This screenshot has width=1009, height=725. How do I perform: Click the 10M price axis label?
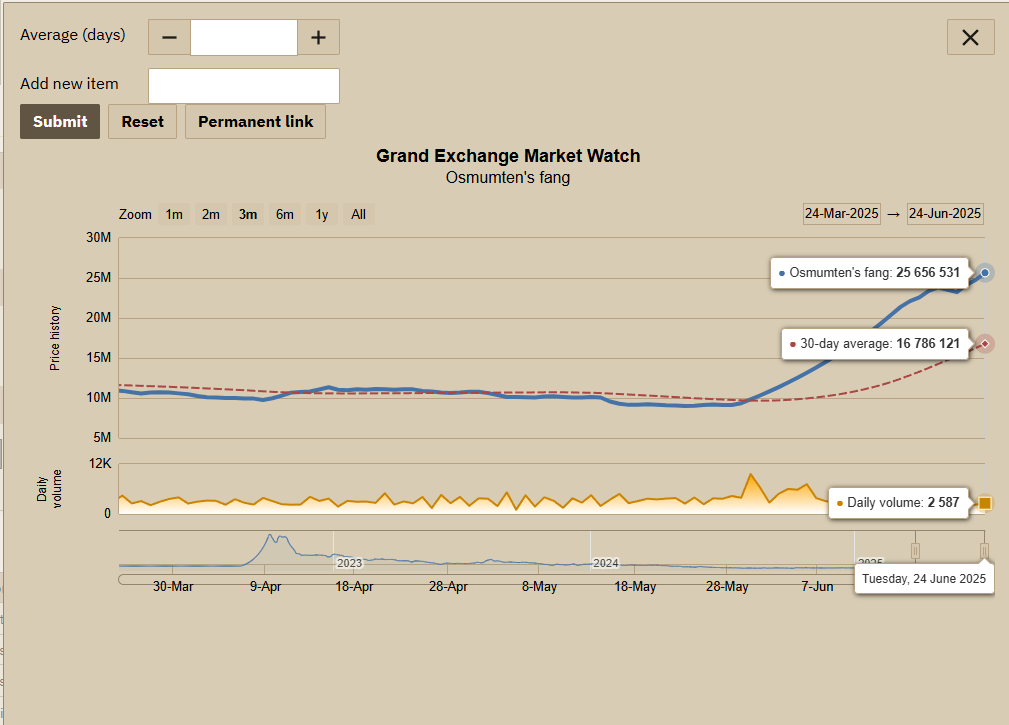(x=98, y=398)
